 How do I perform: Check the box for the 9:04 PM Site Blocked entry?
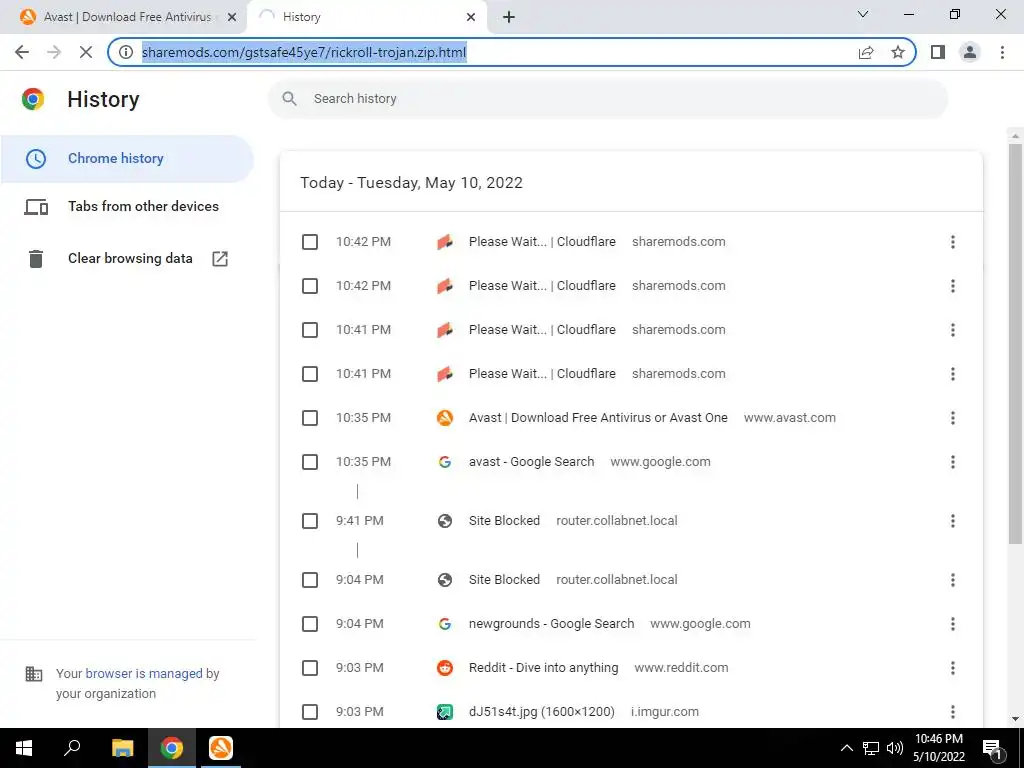(310, 580)
